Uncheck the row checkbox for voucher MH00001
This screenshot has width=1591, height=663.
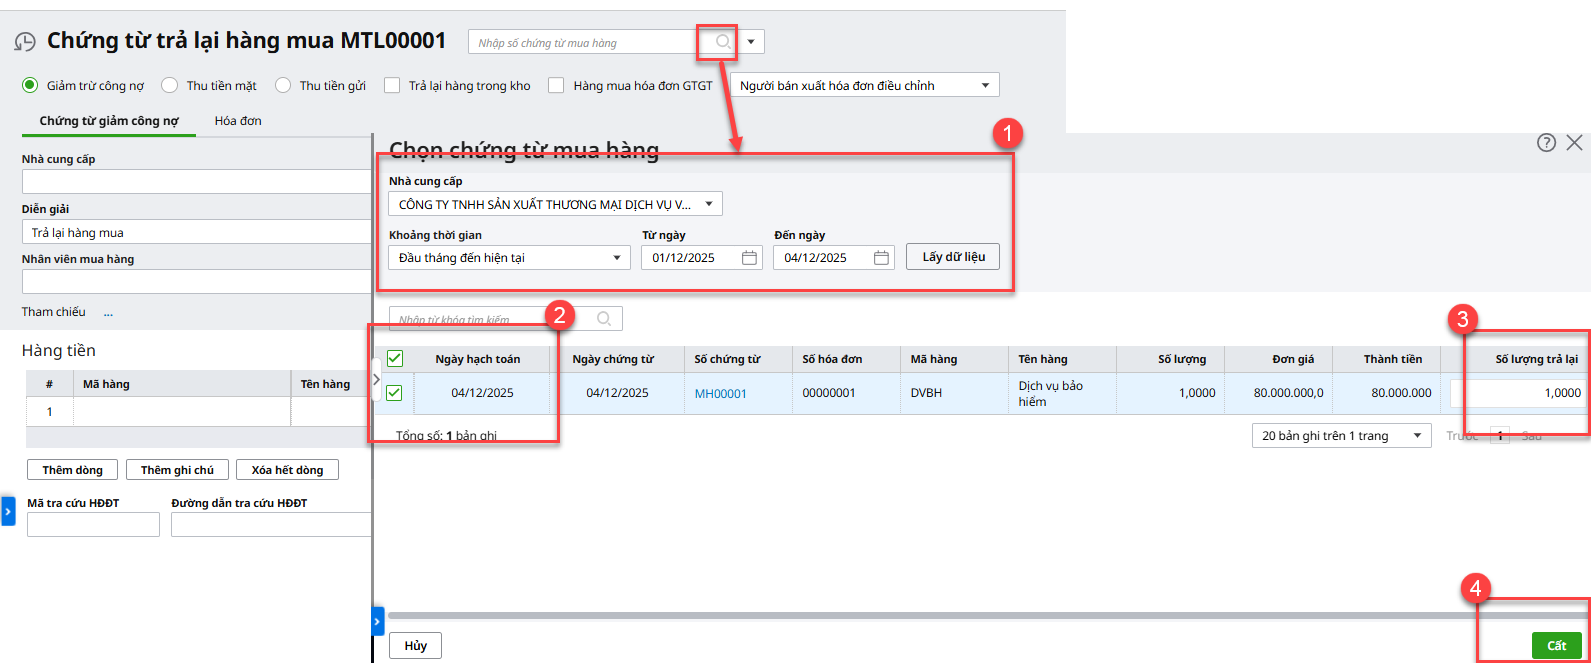(x=394, y=393)
